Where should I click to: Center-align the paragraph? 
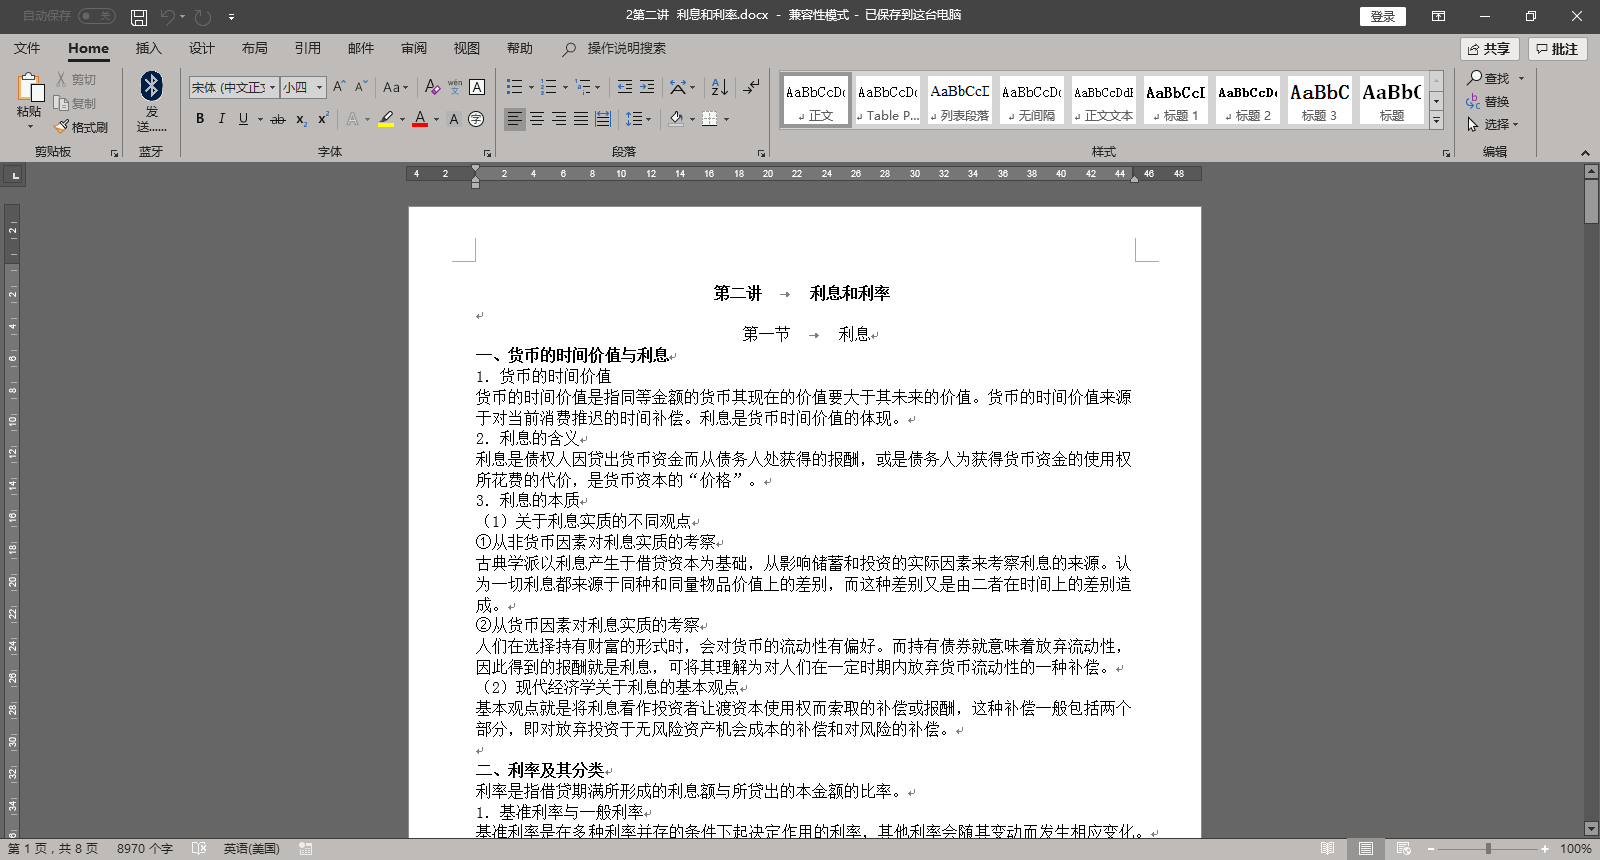click(x=537, y=119)
